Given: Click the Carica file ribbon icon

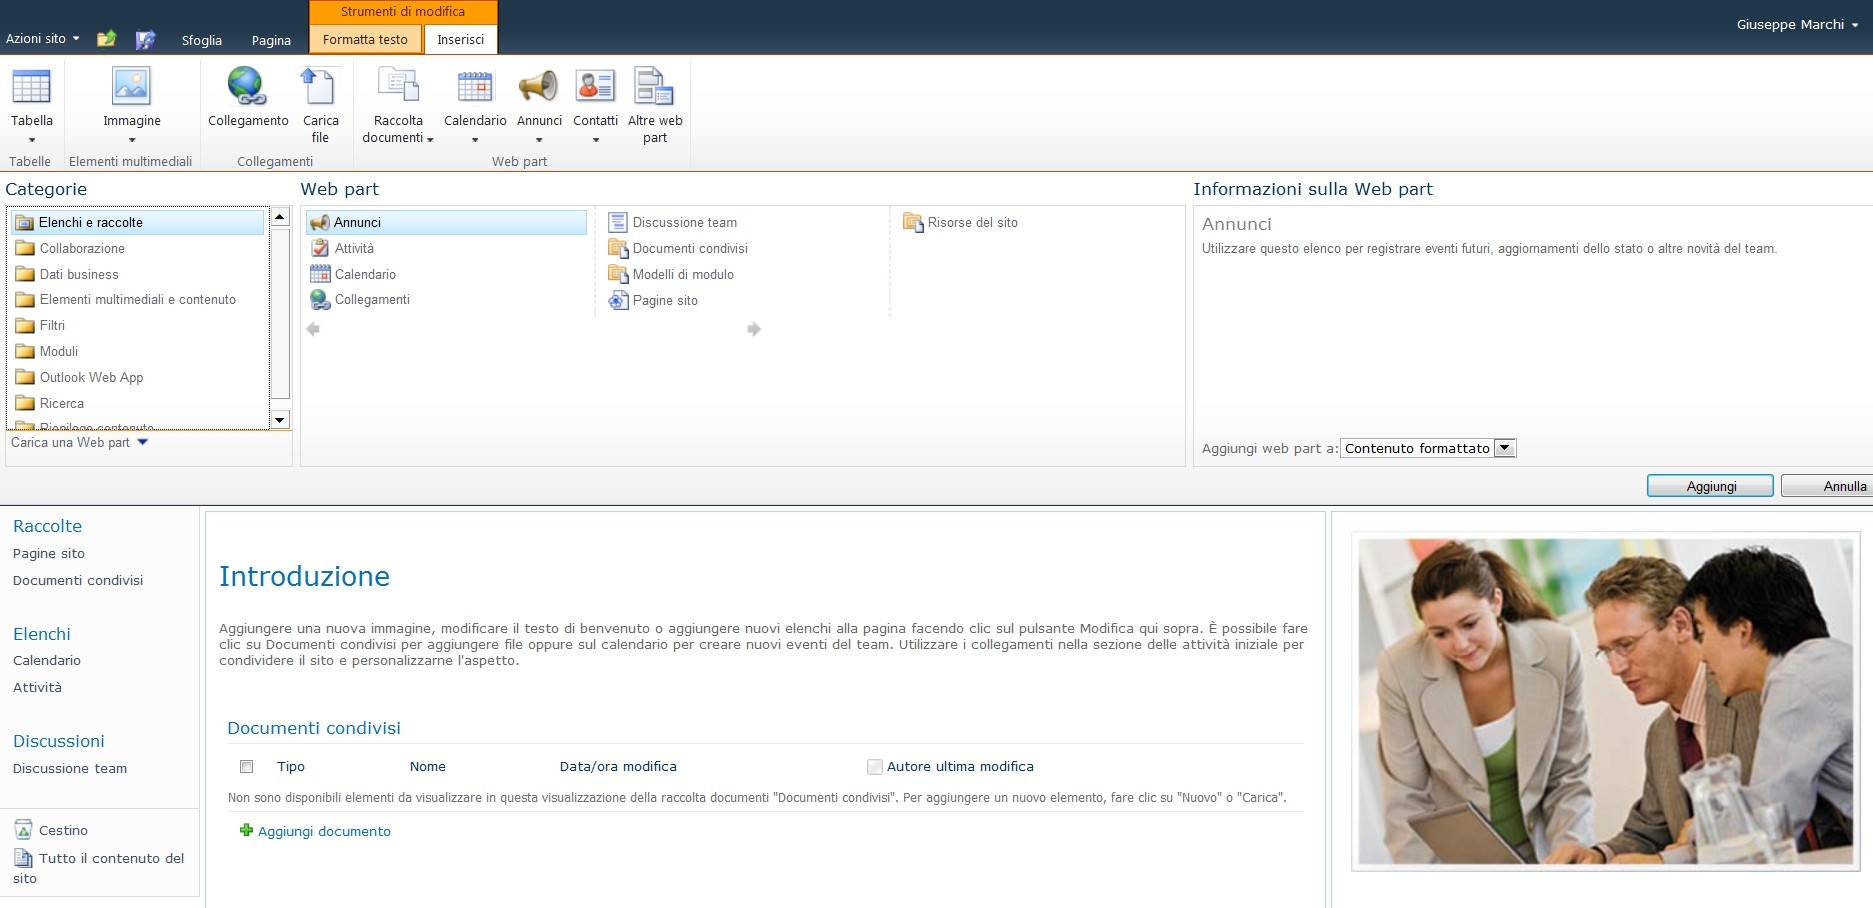Looking at the screenshot, I should [319, 86].
